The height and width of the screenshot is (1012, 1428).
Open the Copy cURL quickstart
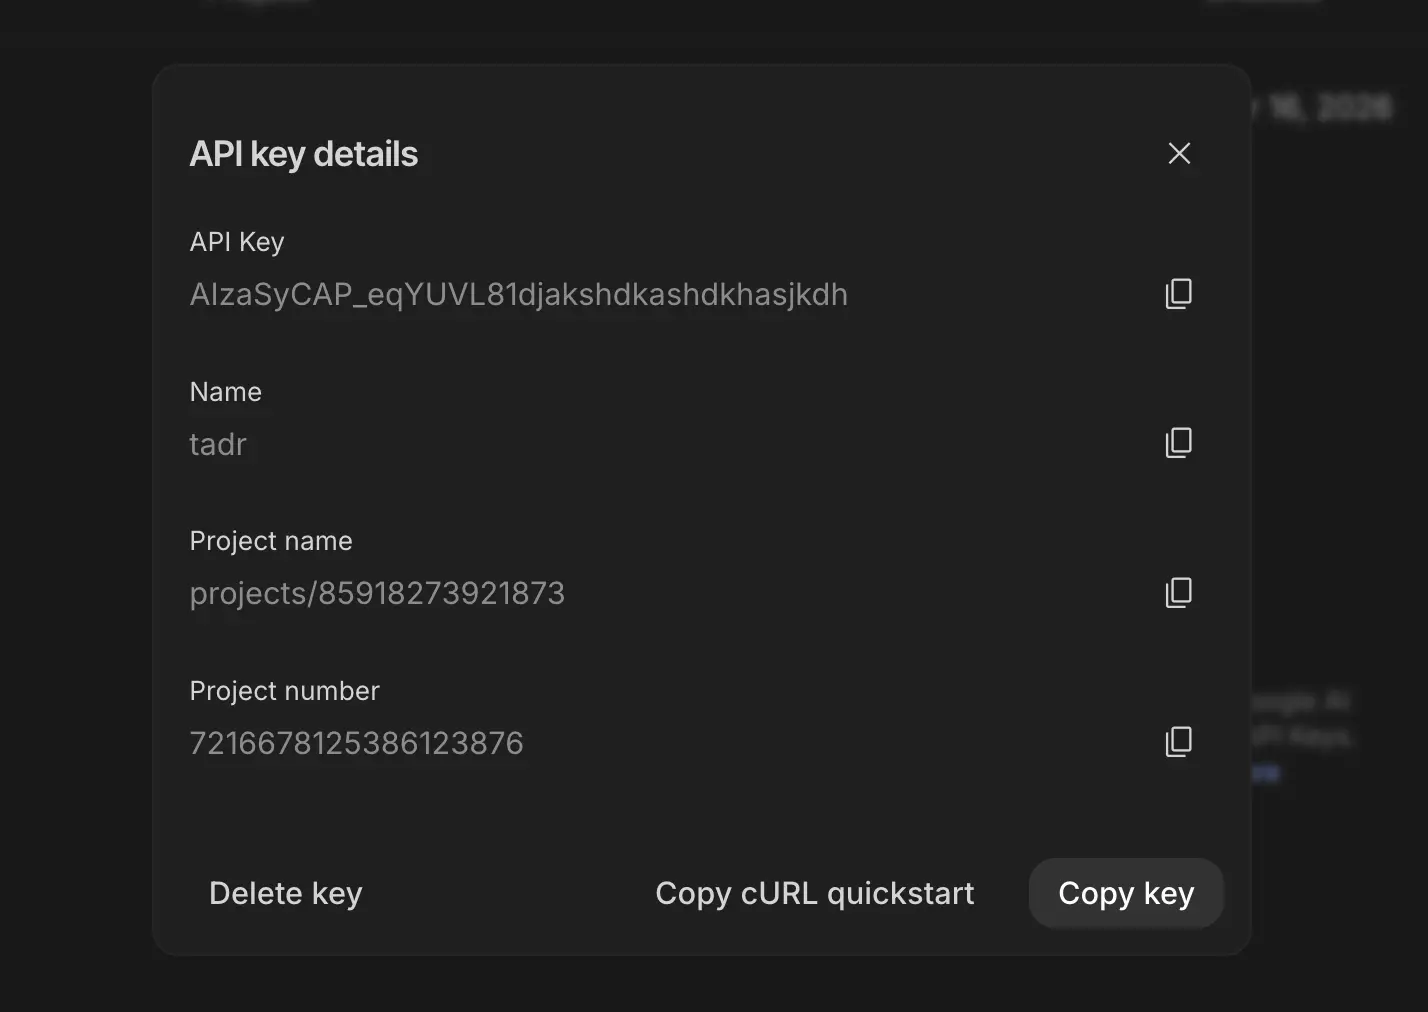pos(815,893)
